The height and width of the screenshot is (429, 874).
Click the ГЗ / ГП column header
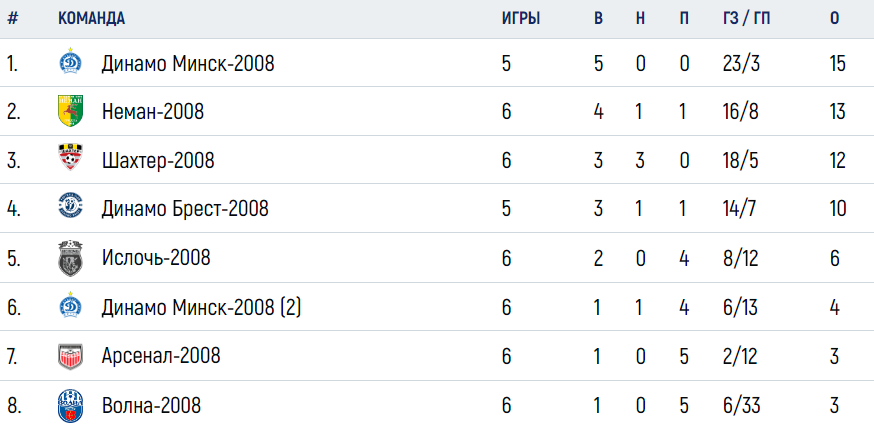tap(746, 18)
